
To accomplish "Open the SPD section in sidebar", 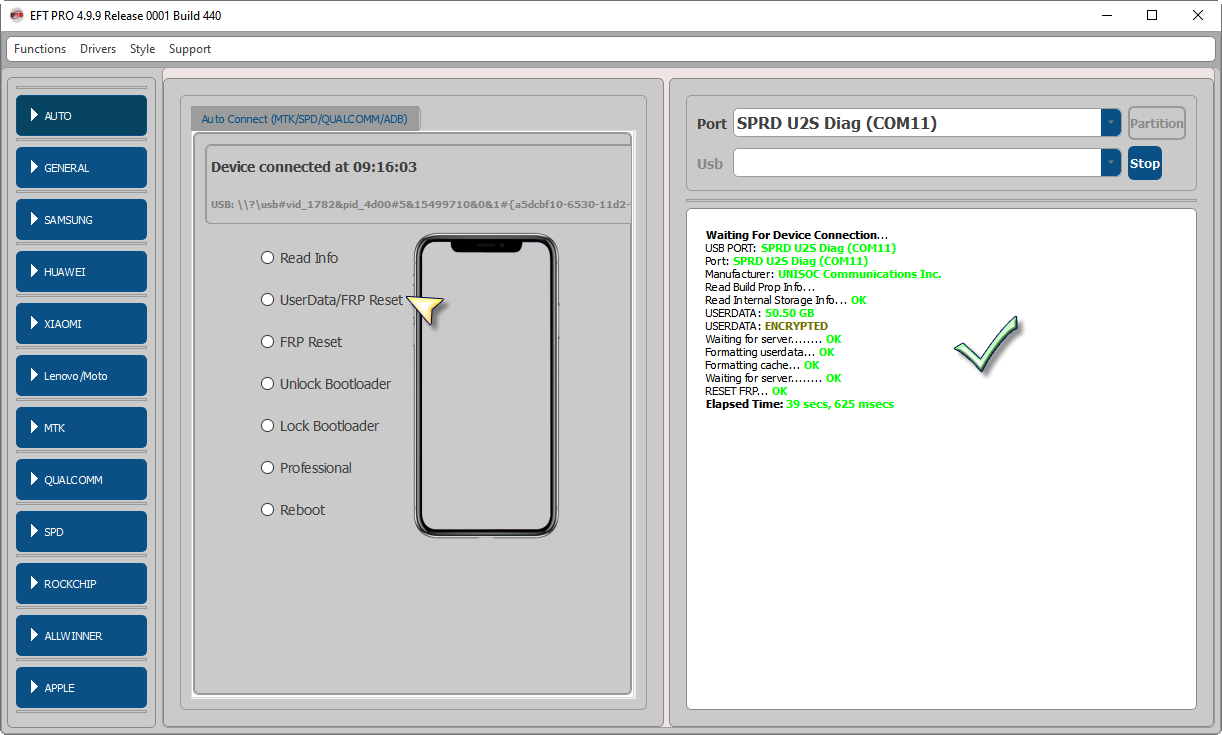I will (81, 532).
